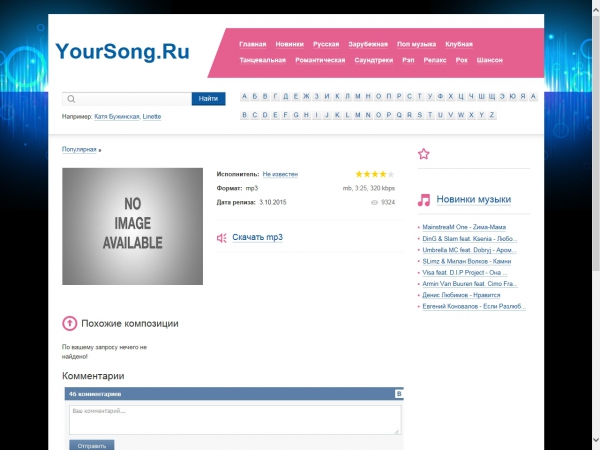
Task: Select Latin letter J in alphabet index
Action: point(327,115)
